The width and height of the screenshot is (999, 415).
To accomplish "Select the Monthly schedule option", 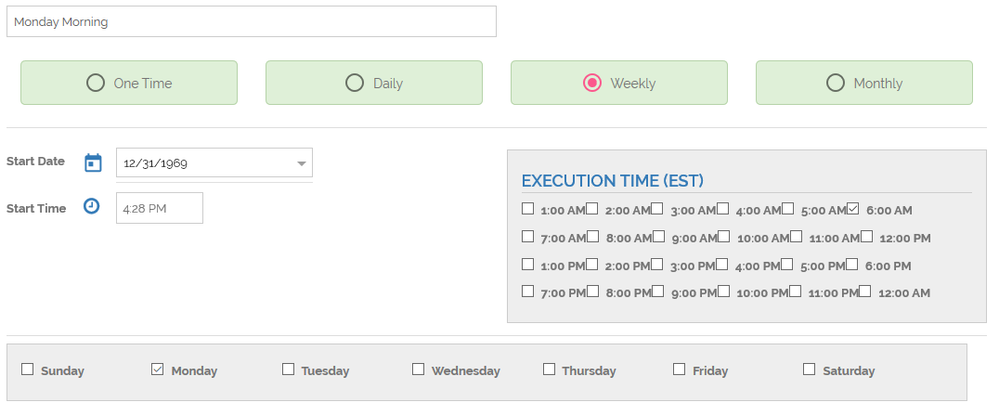I will [x=864, y=83].
